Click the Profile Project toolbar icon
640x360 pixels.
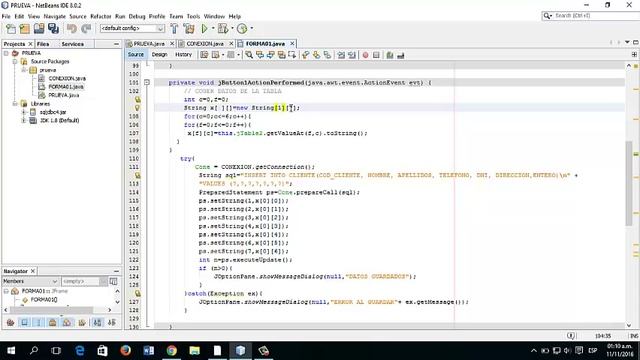coord(242,29)
